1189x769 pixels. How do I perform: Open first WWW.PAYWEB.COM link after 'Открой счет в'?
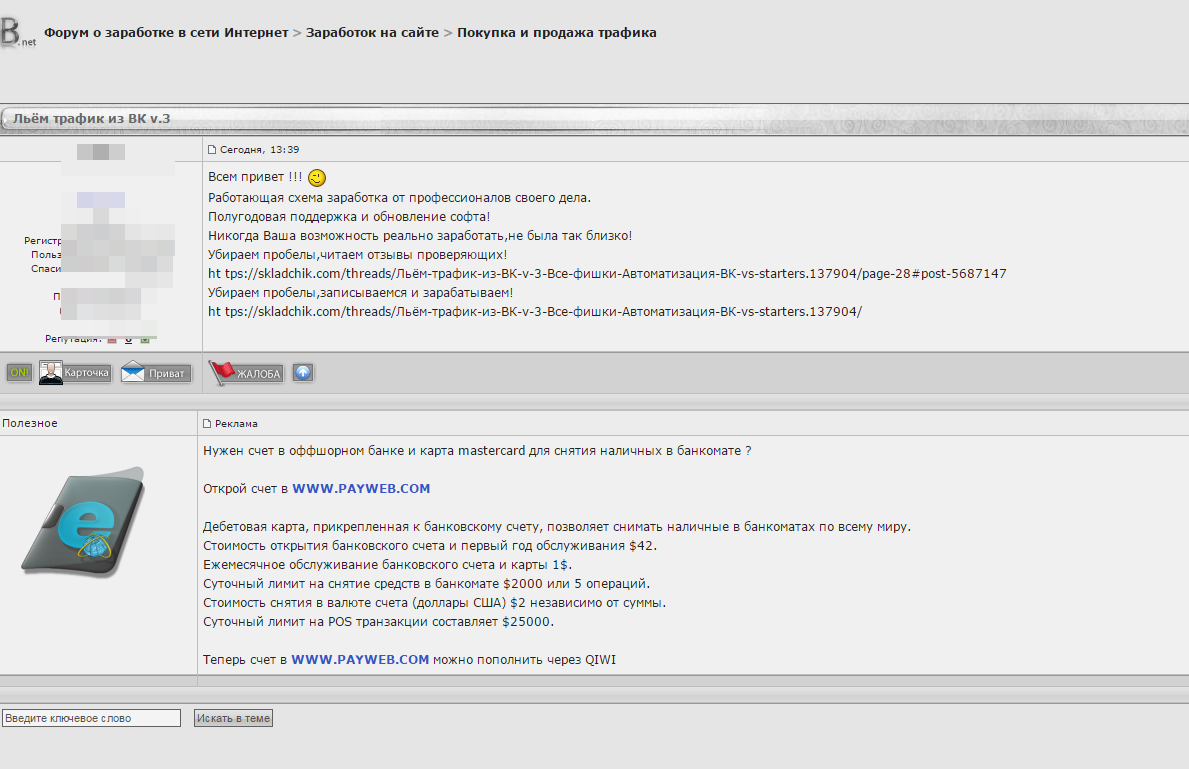[361, 488]
